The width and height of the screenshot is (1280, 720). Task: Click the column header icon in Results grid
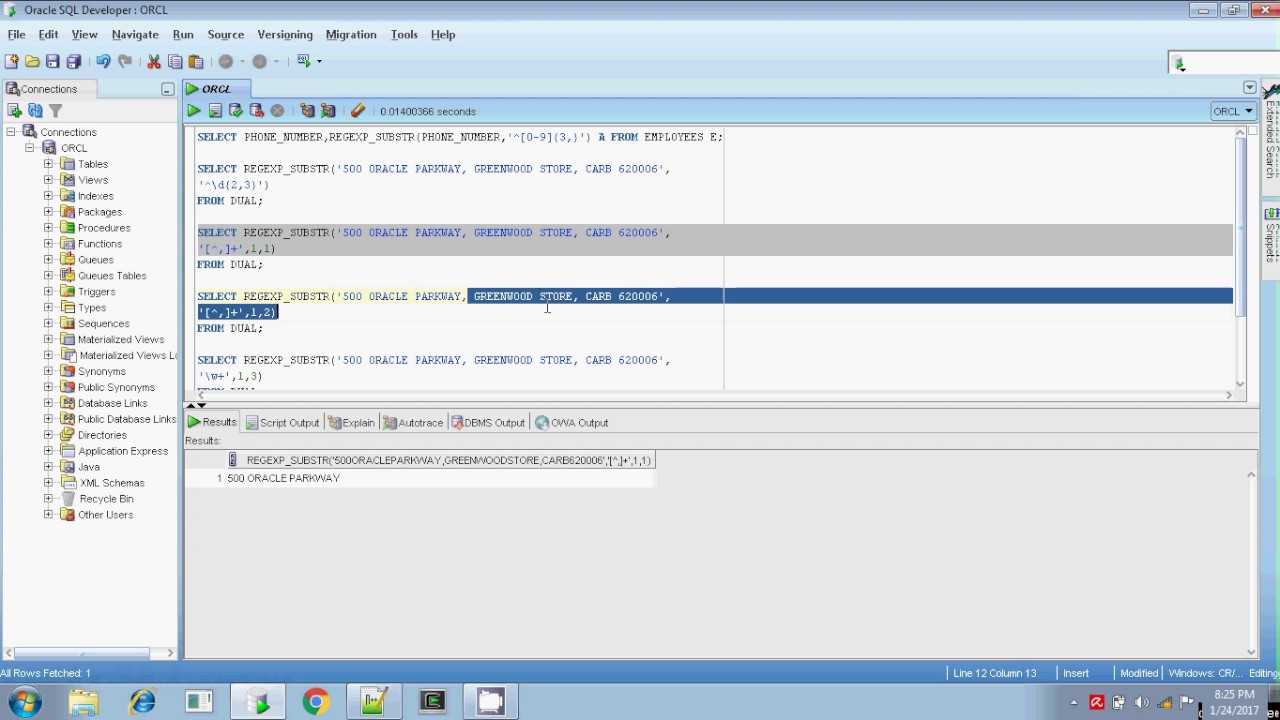coord(233,460)
